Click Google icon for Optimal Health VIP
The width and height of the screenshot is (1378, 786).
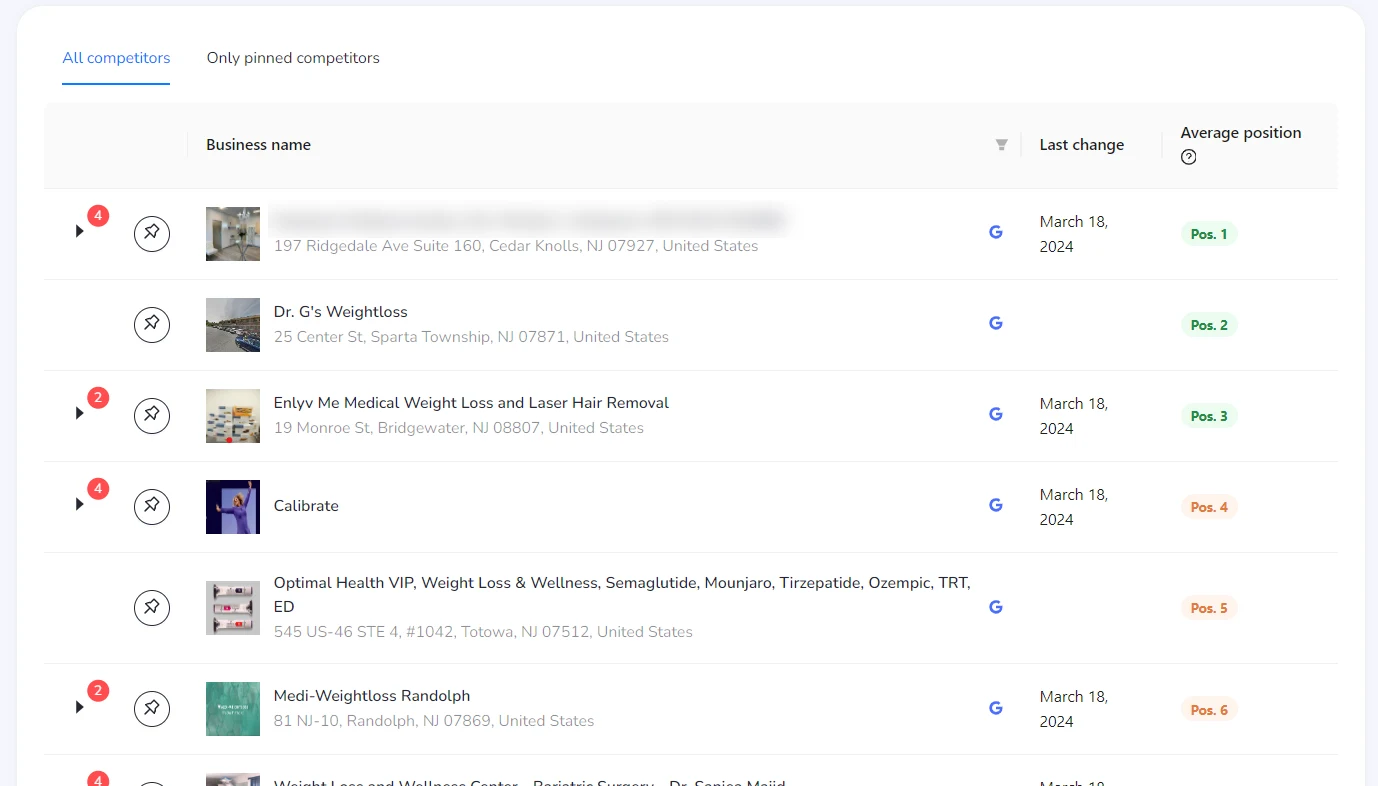click(x=996, y=607)
